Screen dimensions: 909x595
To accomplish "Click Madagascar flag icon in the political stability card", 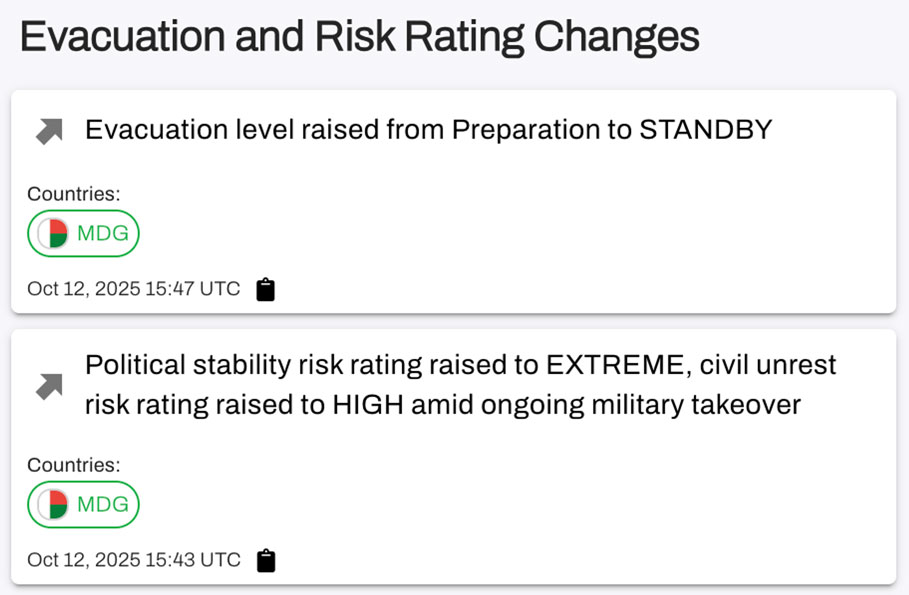I will (x=52, y=505).
